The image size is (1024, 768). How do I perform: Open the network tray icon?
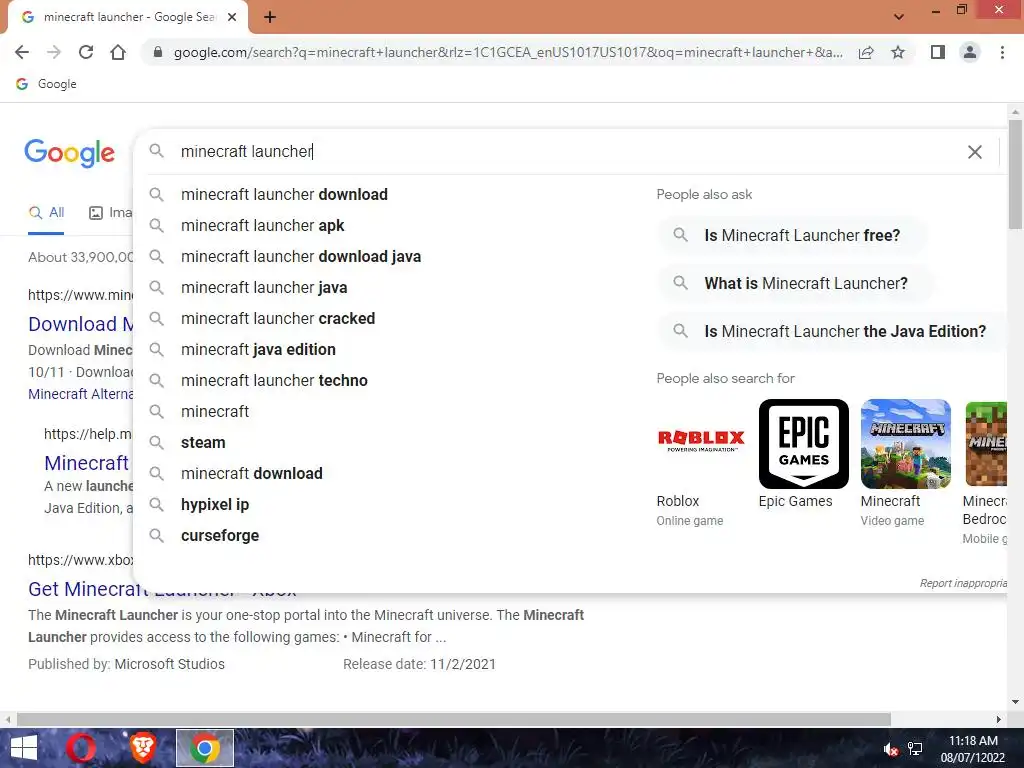[915, 749]
